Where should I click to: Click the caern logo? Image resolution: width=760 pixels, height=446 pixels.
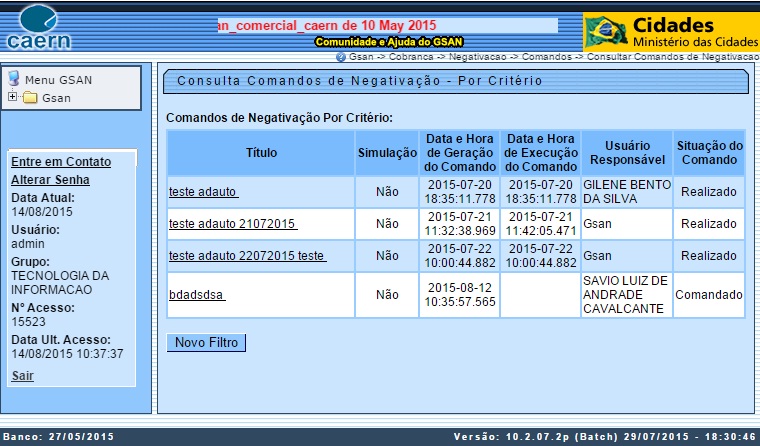coord(38,27)
